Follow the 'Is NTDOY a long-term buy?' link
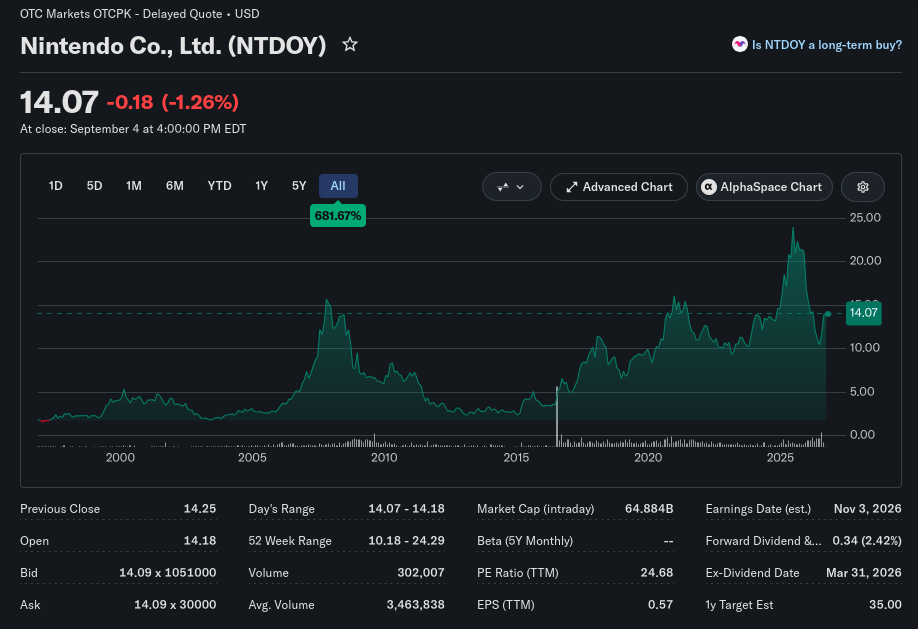Screen dimensions: 918x629 tap(826, 45)
